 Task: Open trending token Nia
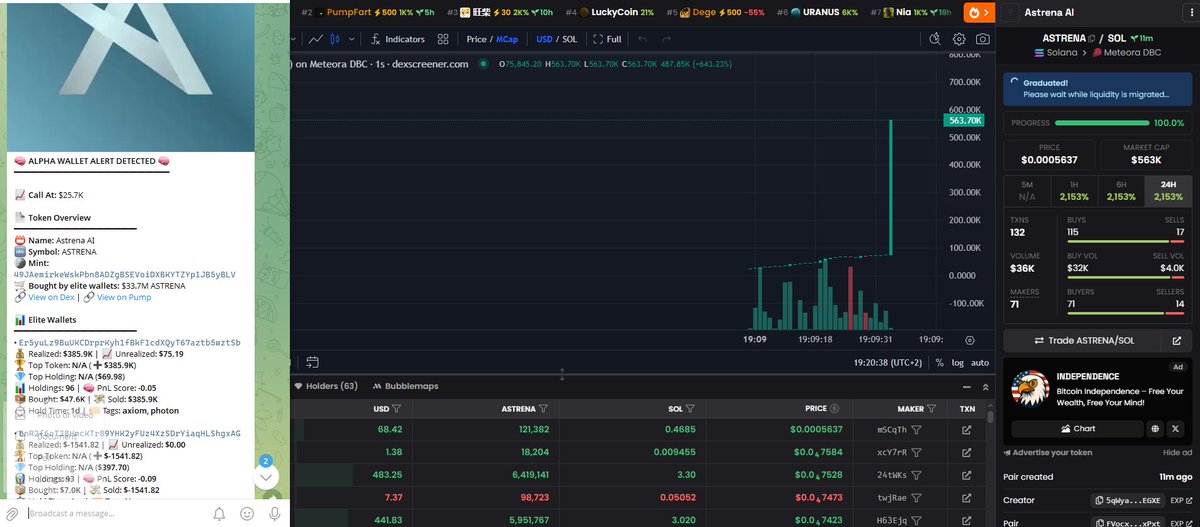909,12
